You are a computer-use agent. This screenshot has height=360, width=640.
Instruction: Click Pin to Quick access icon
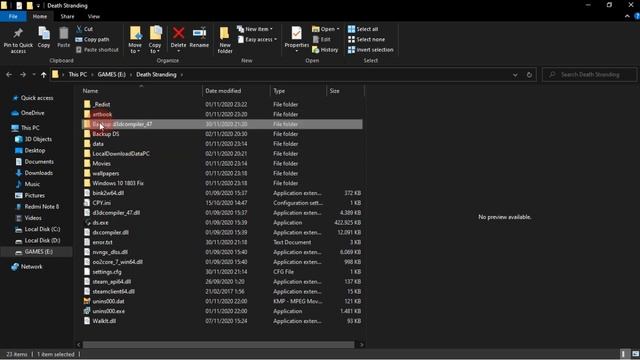tap(18, 40)
